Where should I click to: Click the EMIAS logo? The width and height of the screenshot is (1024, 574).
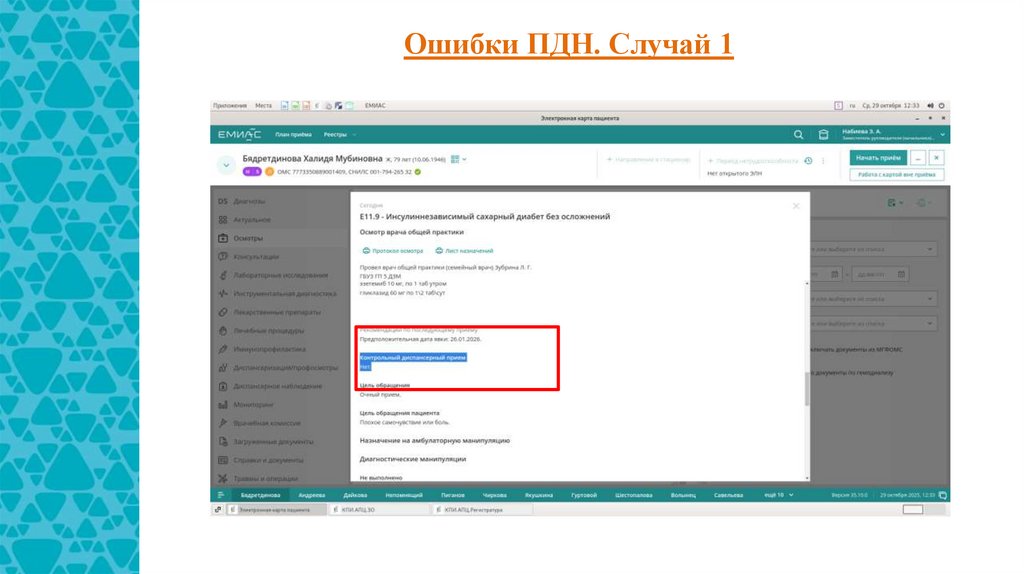[x=239, y=135]
